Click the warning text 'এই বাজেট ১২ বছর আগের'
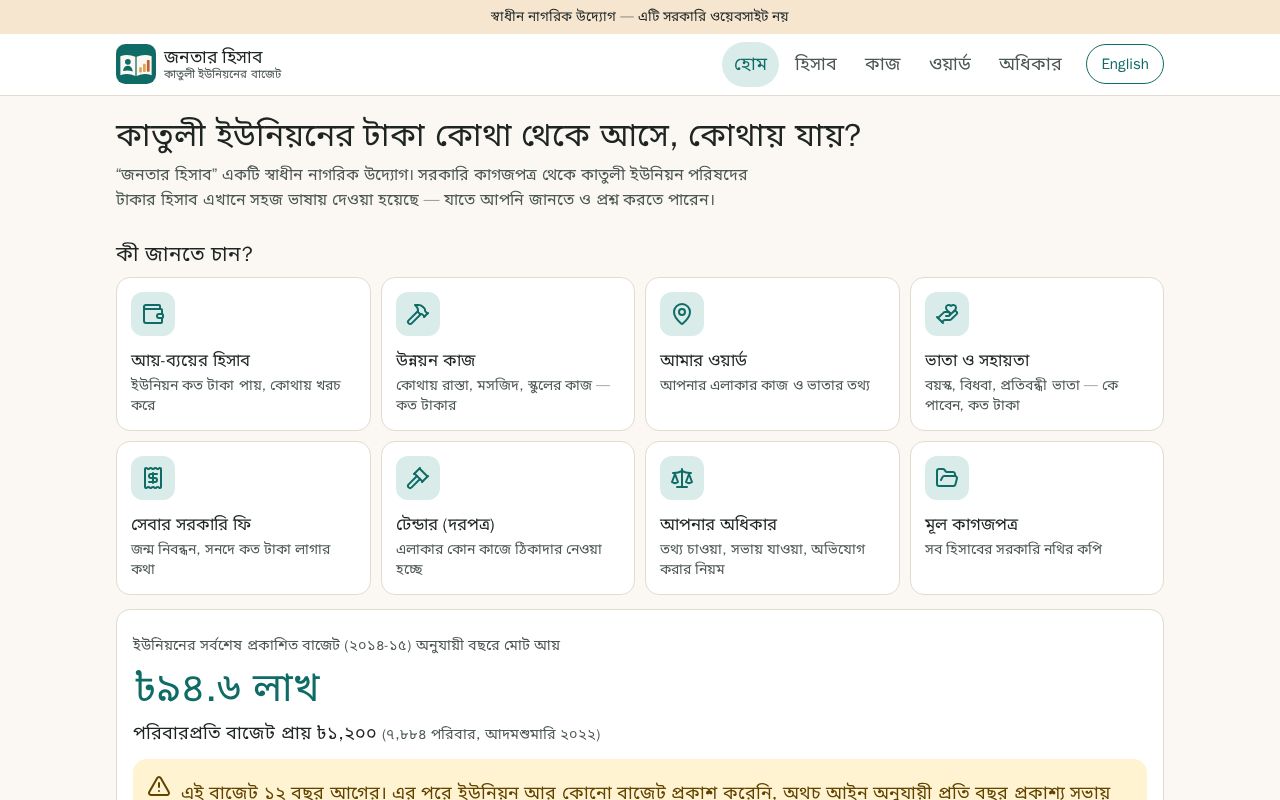 click(283, 792)
